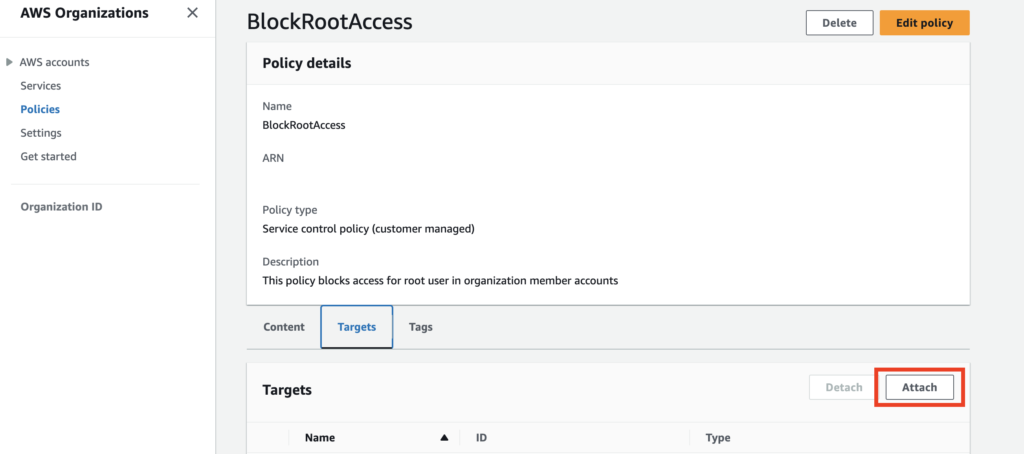Viewport: 1024px width, 454px height.
Task: Go to Services in the sidebar
Action: pyautogui.click(x=41, y=86)
